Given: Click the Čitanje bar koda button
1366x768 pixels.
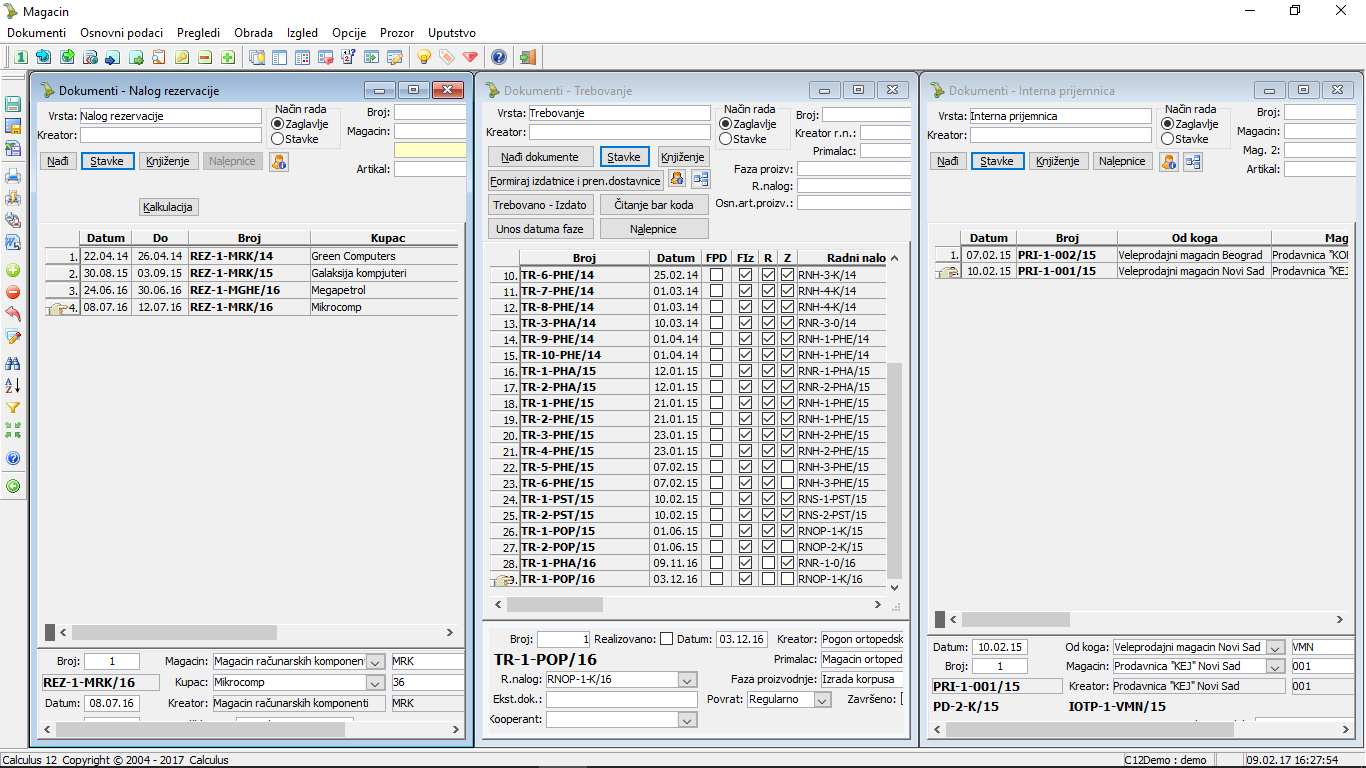Looking at the screenshot, I should point(653,205).
